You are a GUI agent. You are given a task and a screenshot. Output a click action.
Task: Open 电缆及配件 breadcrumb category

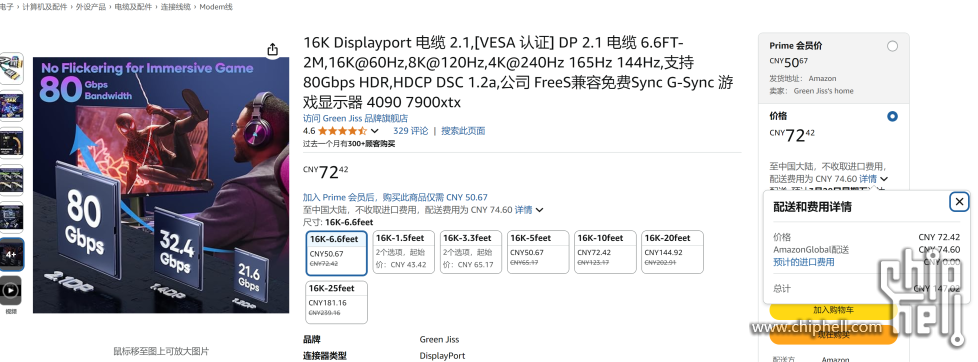(132, 7)
